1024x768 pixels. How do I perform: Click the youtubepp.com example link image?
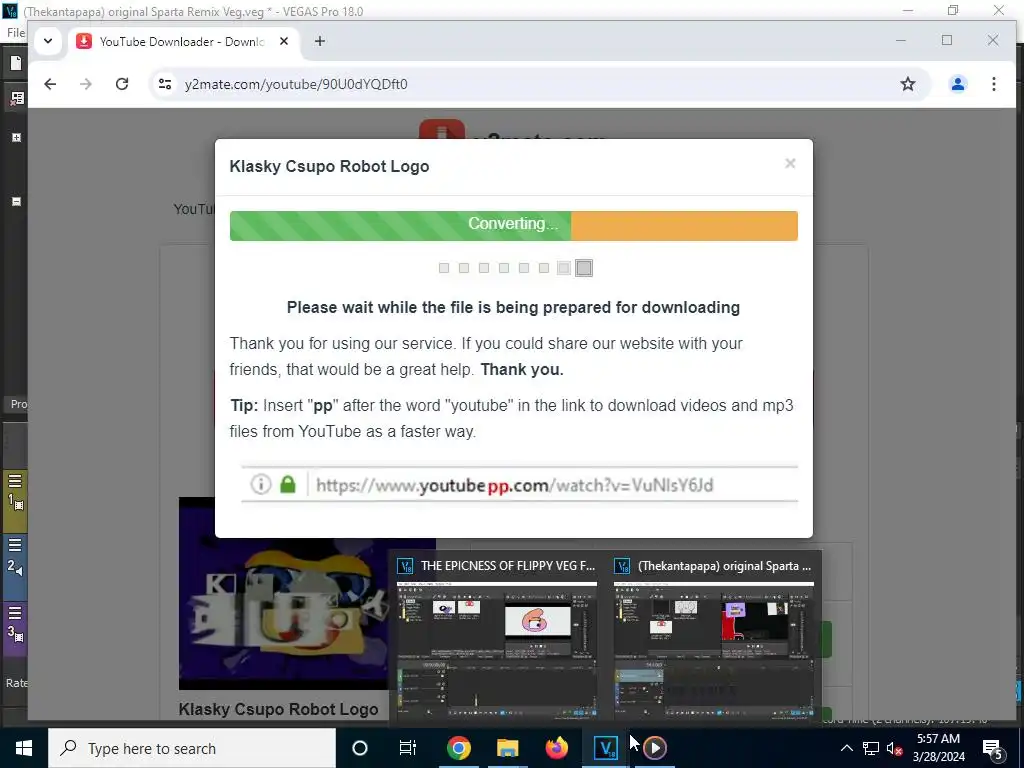coord(519,485)
